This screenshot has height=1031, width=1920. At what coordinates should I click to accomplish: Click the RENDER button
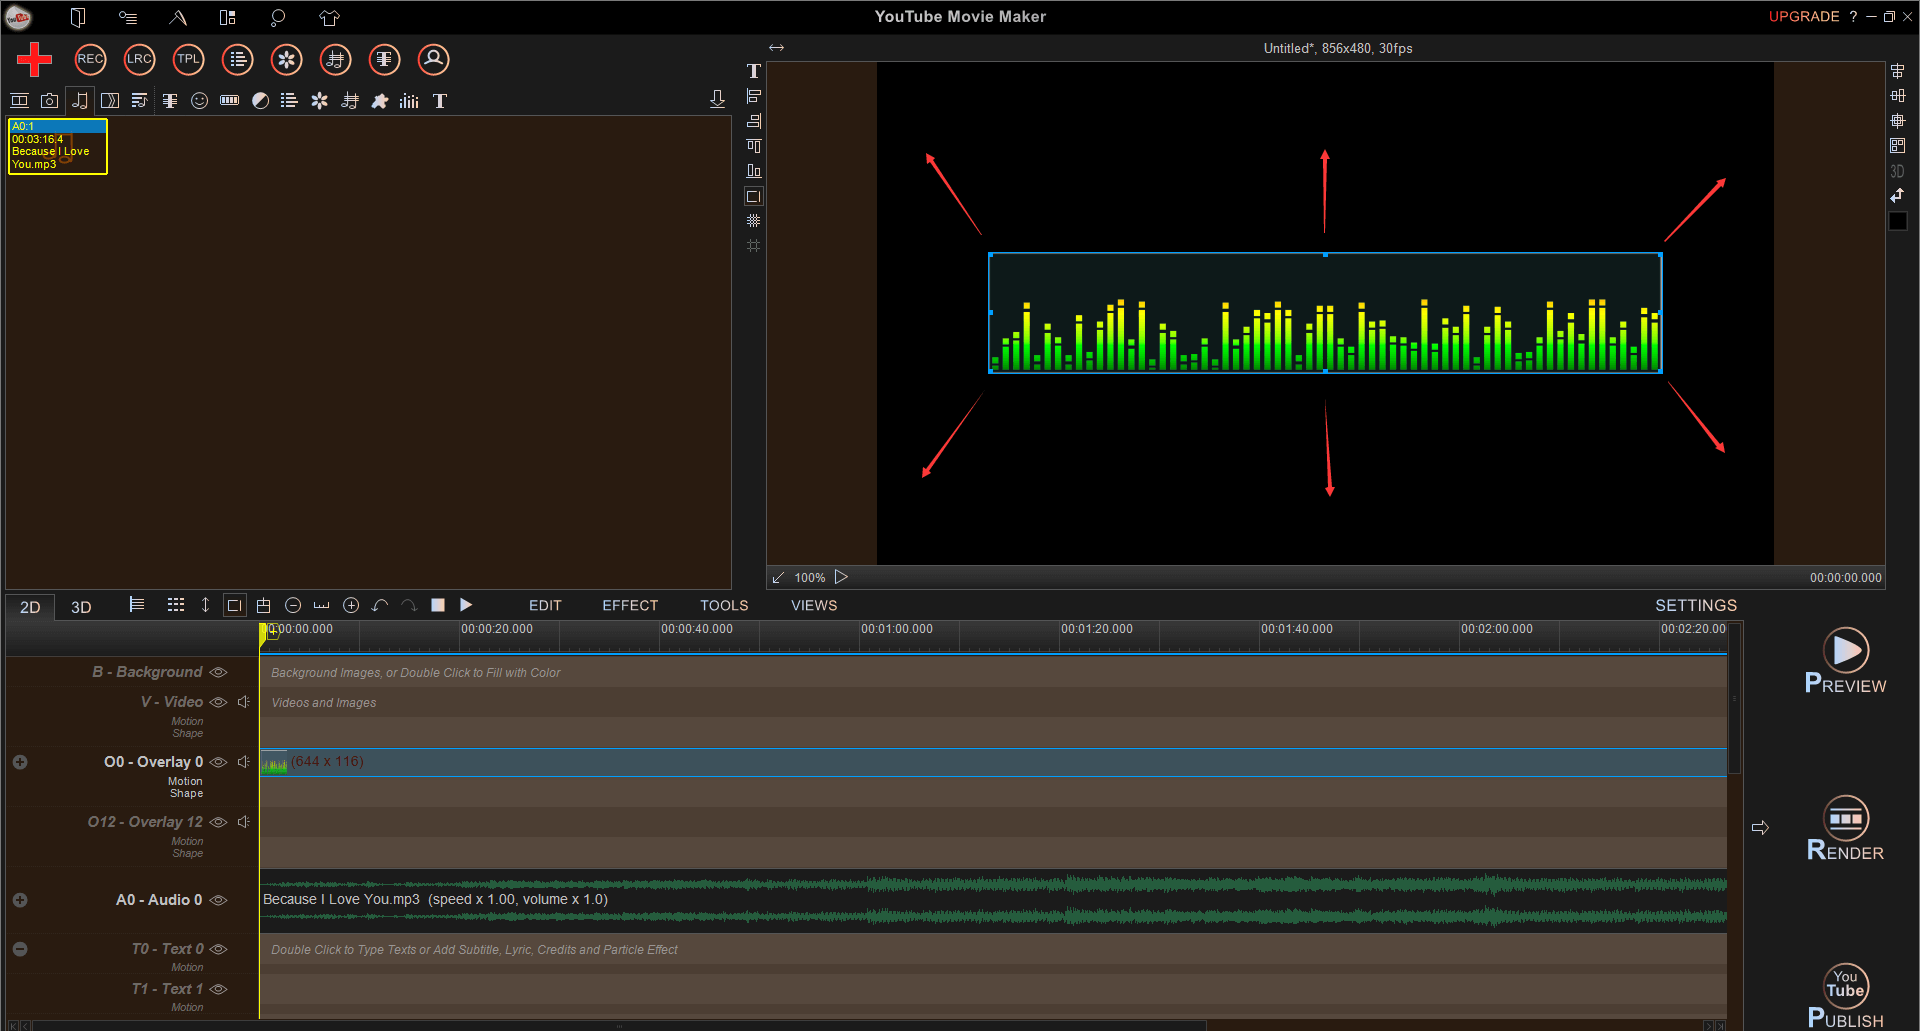click(x=1846, y=828)
